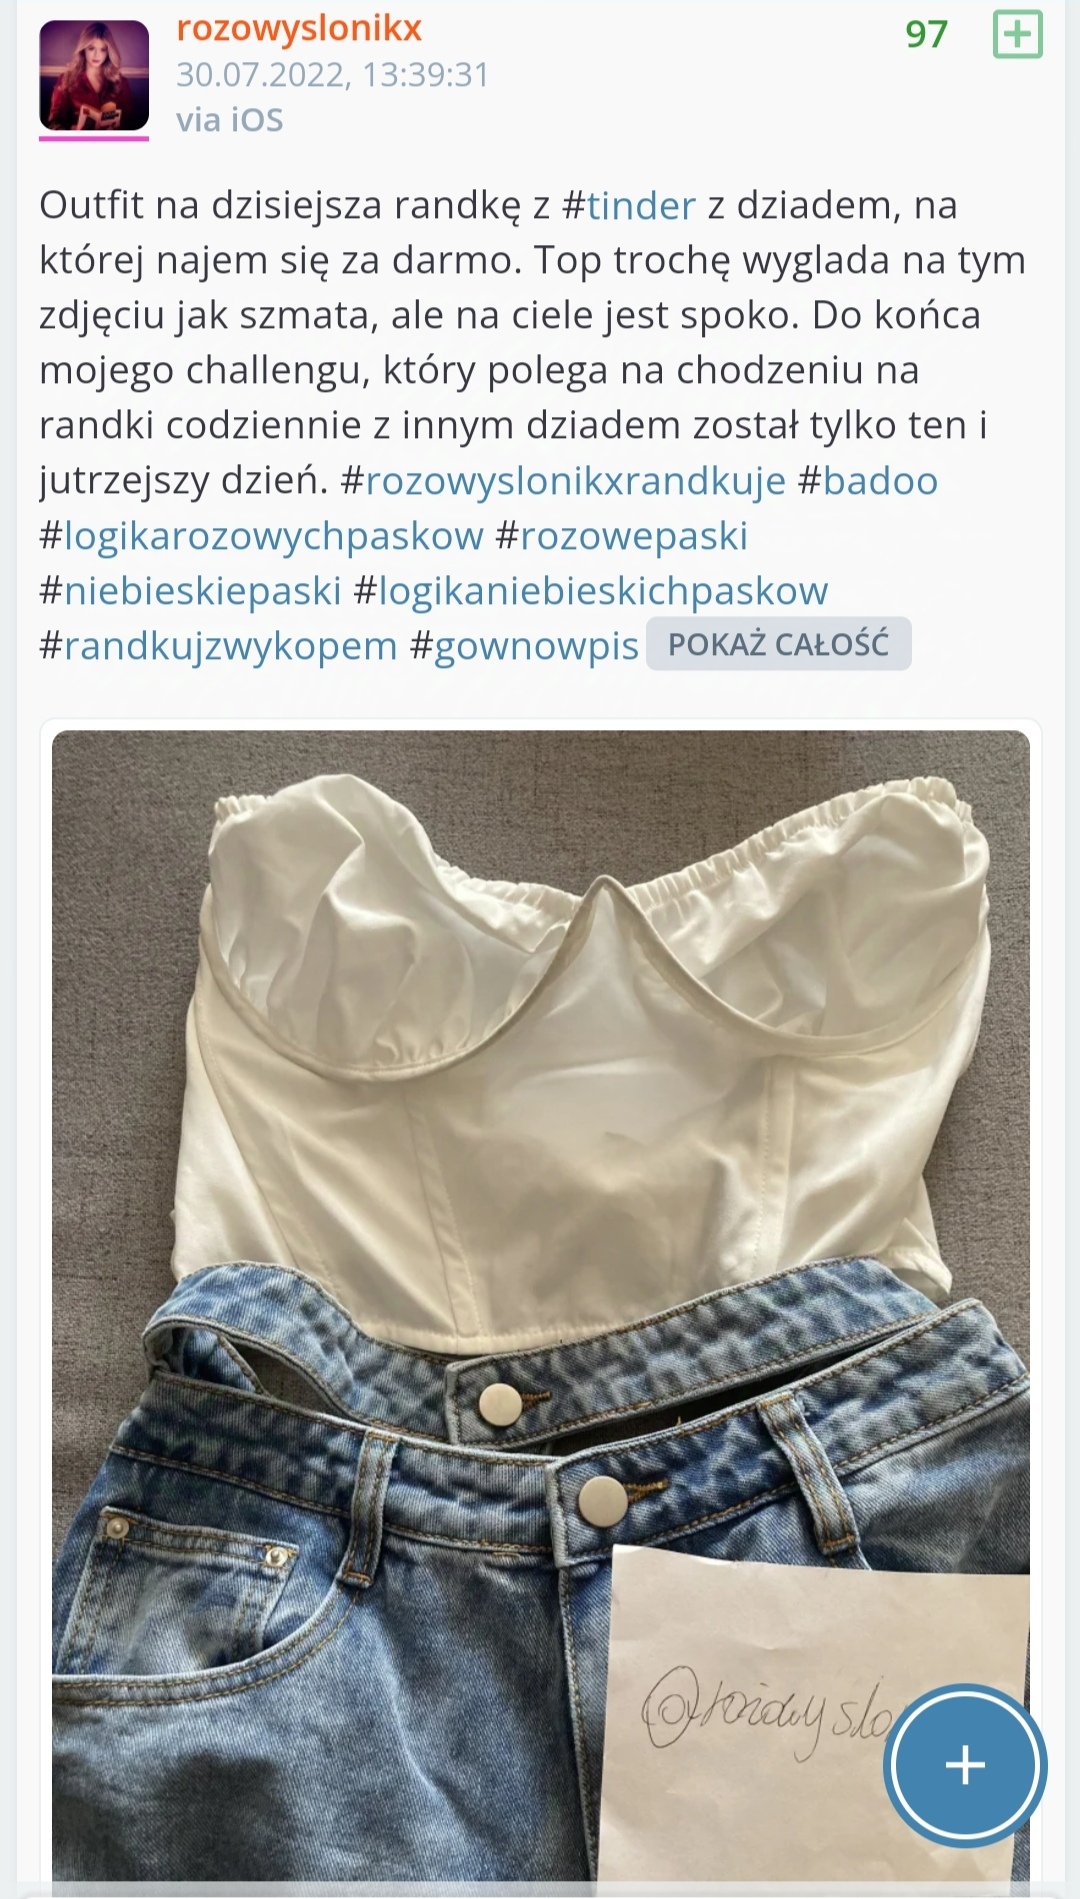Open the #niebieskiepaski tag
Screen dimensions: 1080x1899
coord(190,591)
